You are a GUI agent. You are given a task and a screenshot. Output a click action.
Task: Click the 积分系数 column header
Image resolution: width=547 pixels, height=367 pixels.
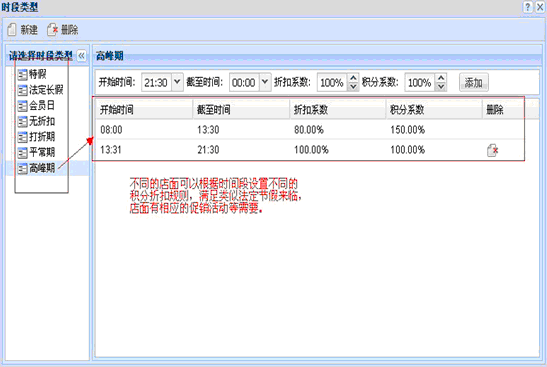[x=434, y=110]
